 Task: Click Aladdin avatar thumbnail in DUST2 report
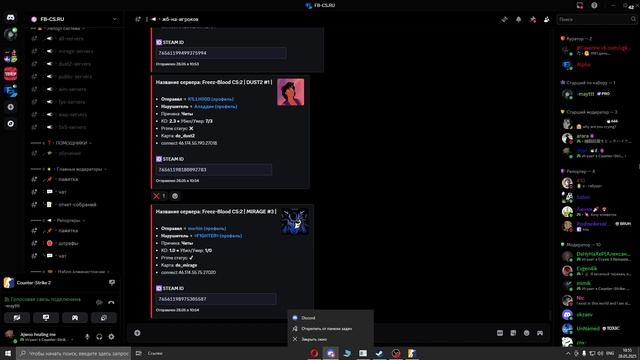coord(291,92)
